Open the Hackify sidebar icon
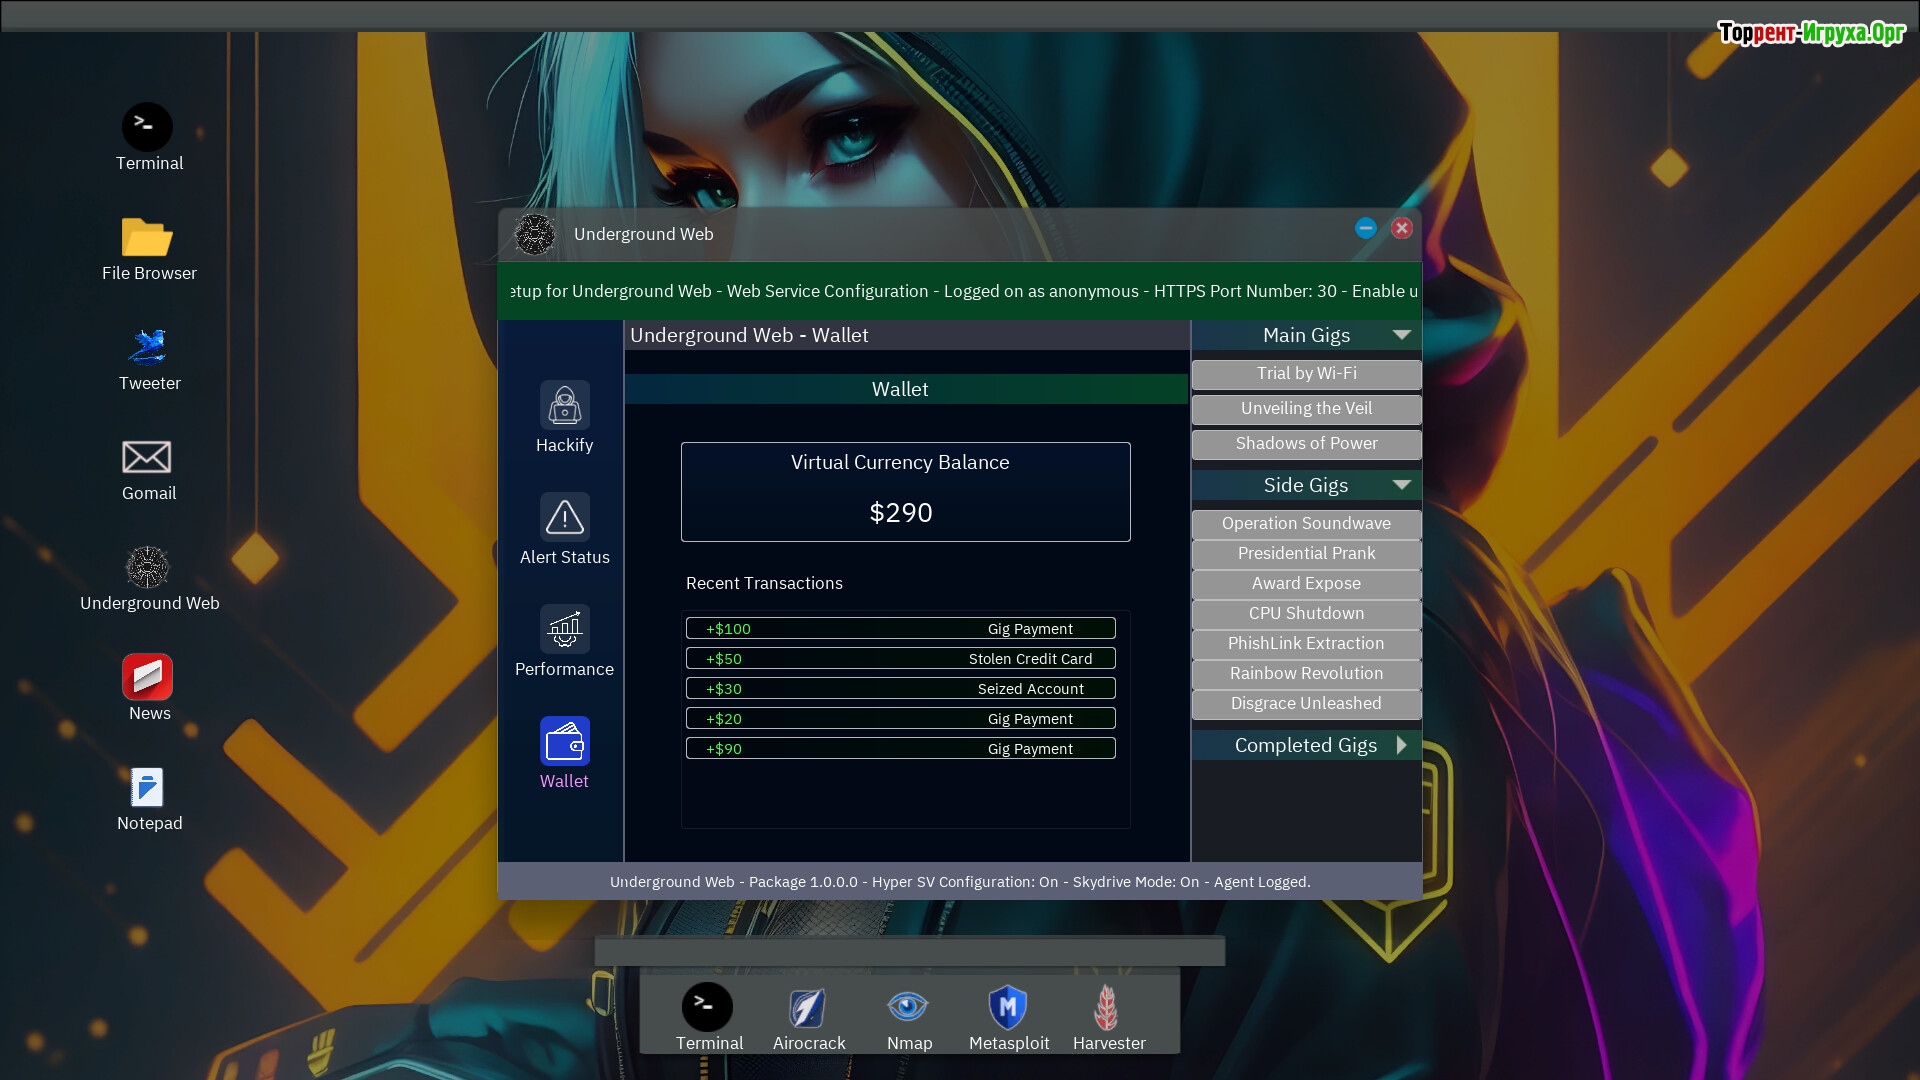1920x1080 pixels. (564, 406)
